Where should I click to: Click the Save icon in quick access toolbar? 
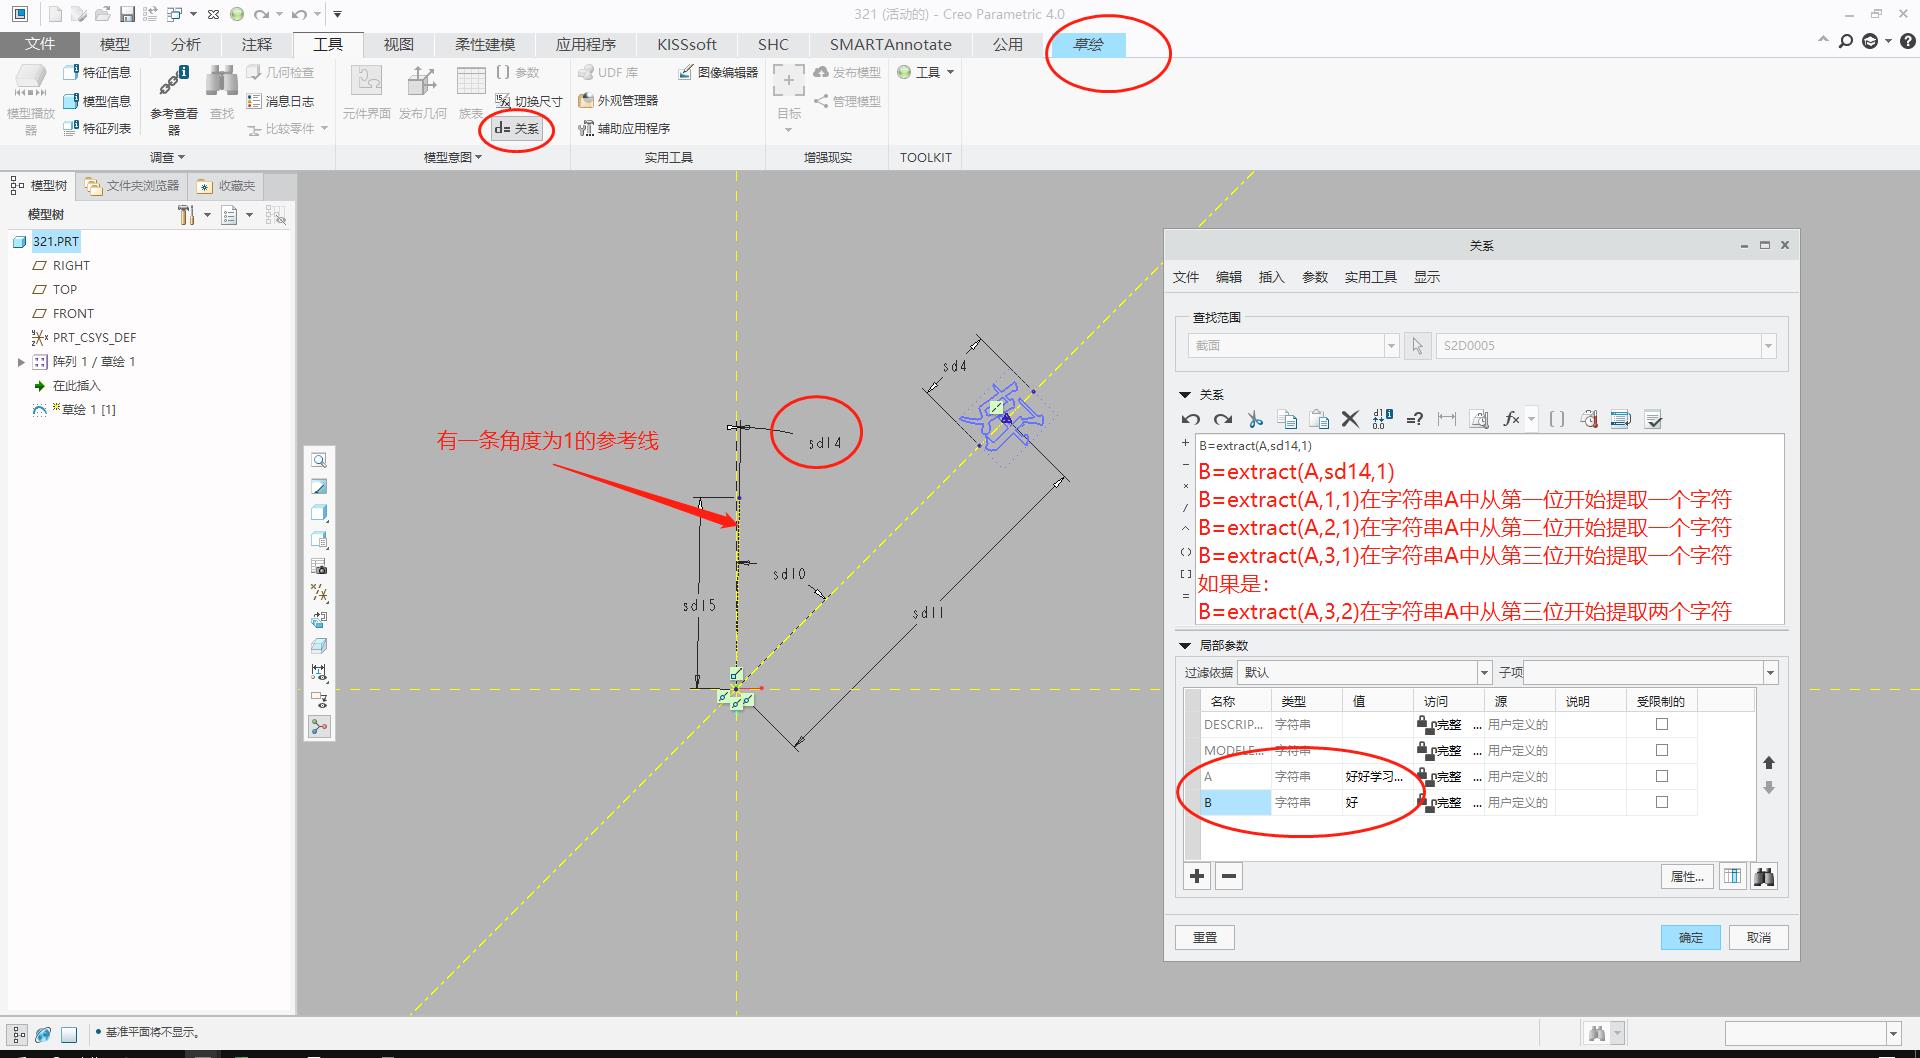127,14
